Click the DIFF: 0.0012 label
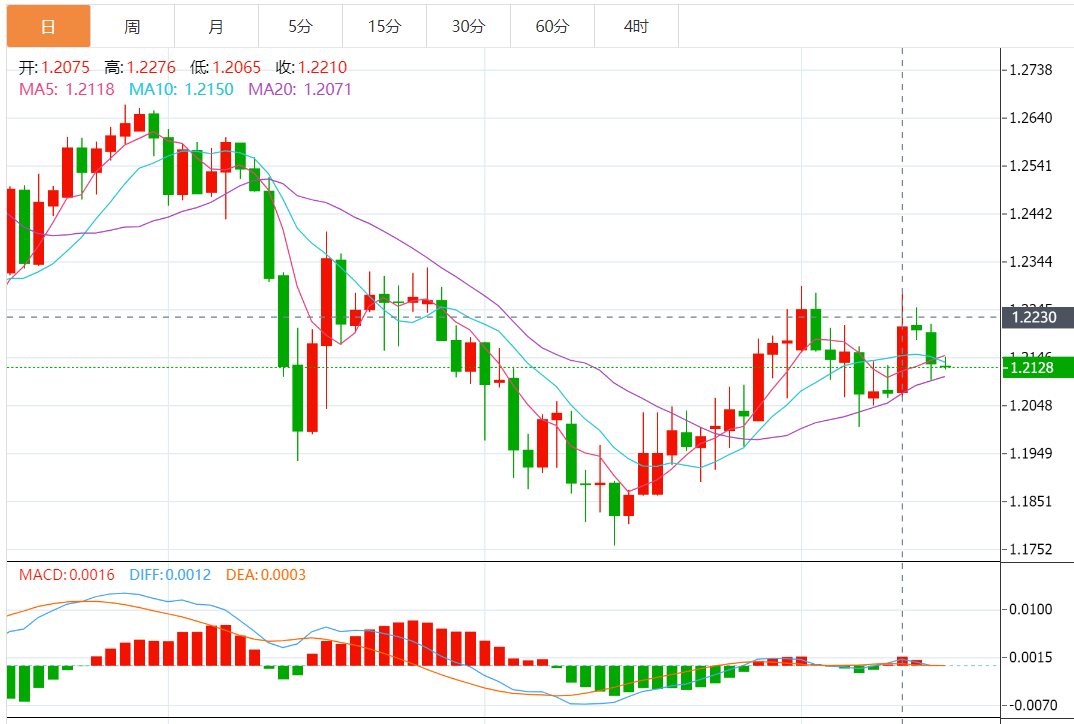Screen dimensions: 1074x724 [170, 575]
